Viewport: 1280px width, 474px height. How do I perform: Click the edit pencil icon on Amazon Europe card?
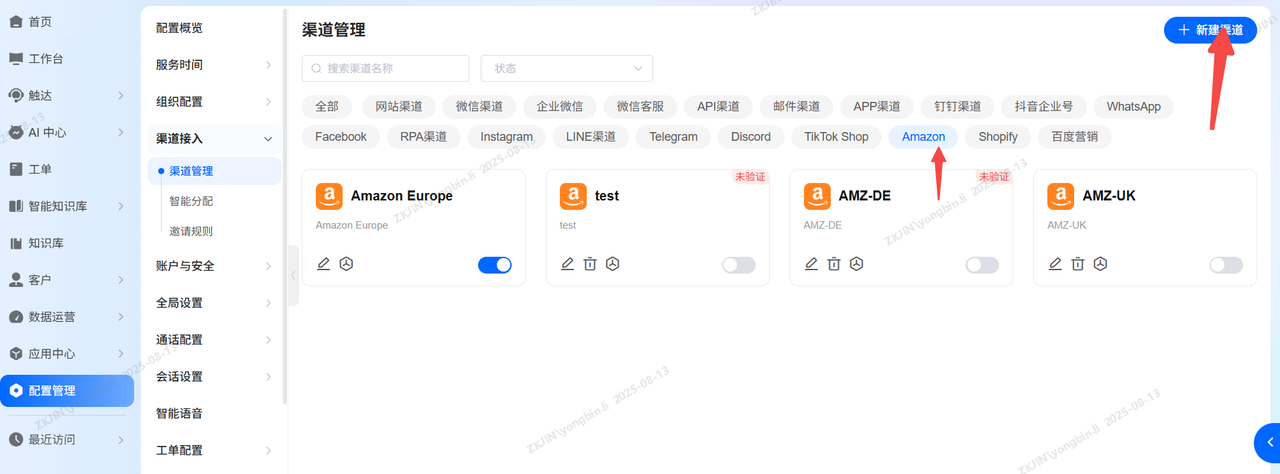pyautogui.click(x=323, y=264)
